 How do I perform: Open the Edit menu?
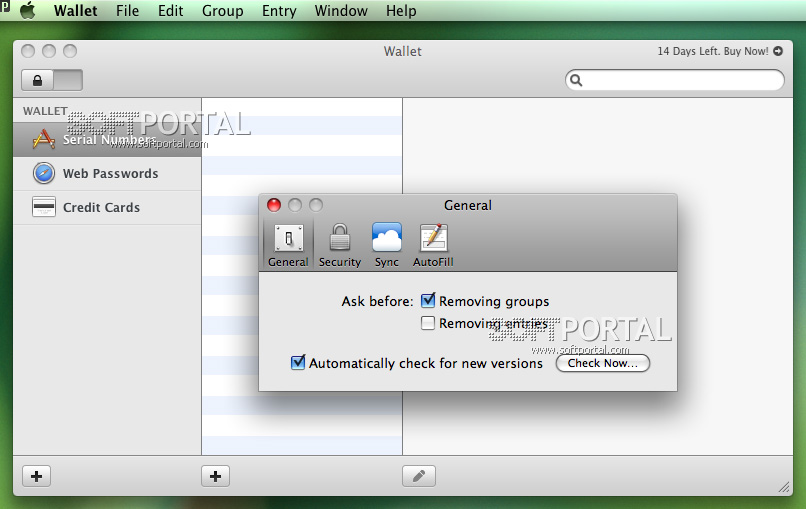[x=171, y=11]
